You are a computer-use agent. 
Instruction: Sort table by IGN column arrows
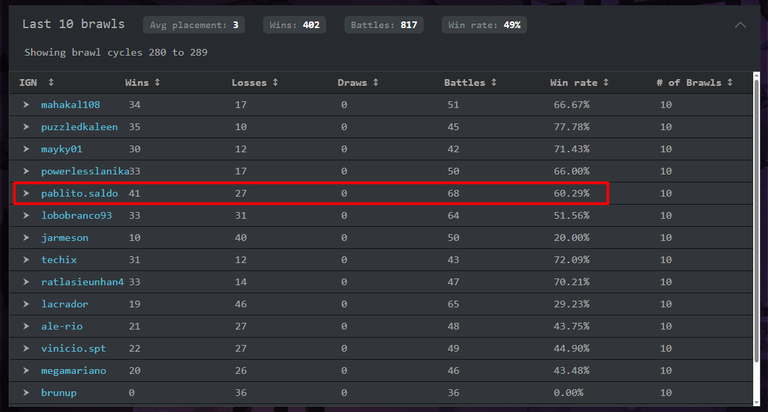click(51, 82)
